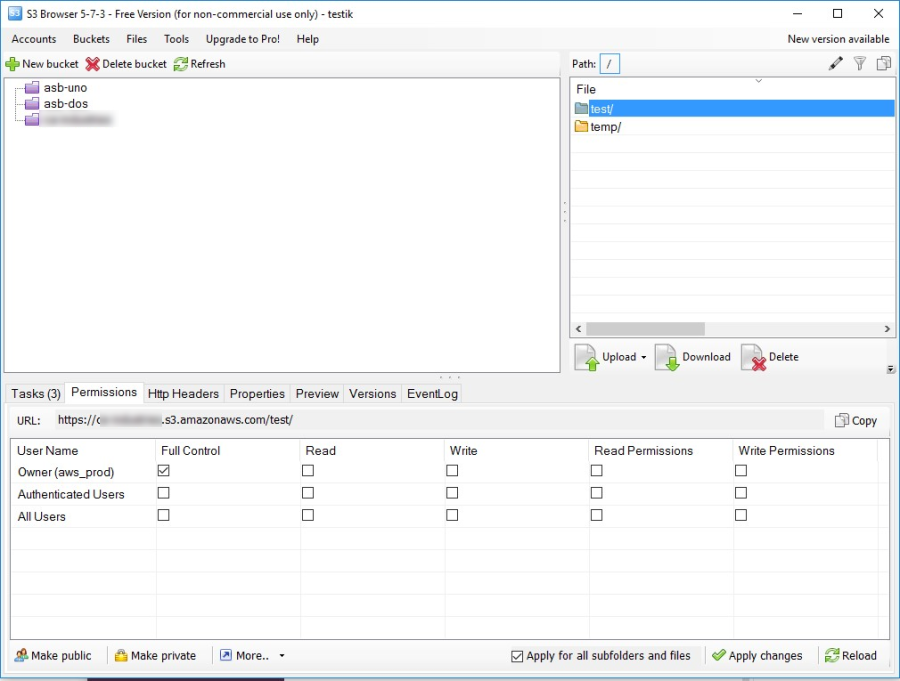Open the Files menu
900x681 pixels.
coord(137,39)
